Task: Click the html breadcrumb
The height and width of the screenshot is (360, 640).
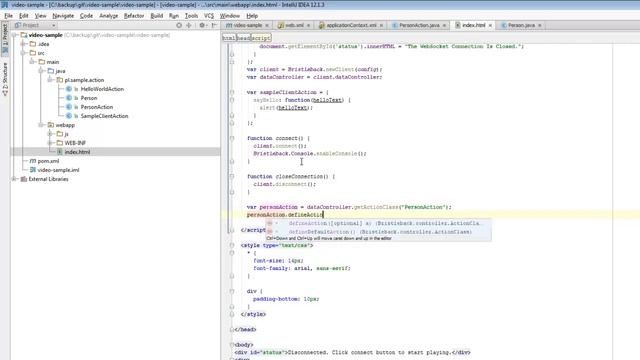Action: [229, 38]
